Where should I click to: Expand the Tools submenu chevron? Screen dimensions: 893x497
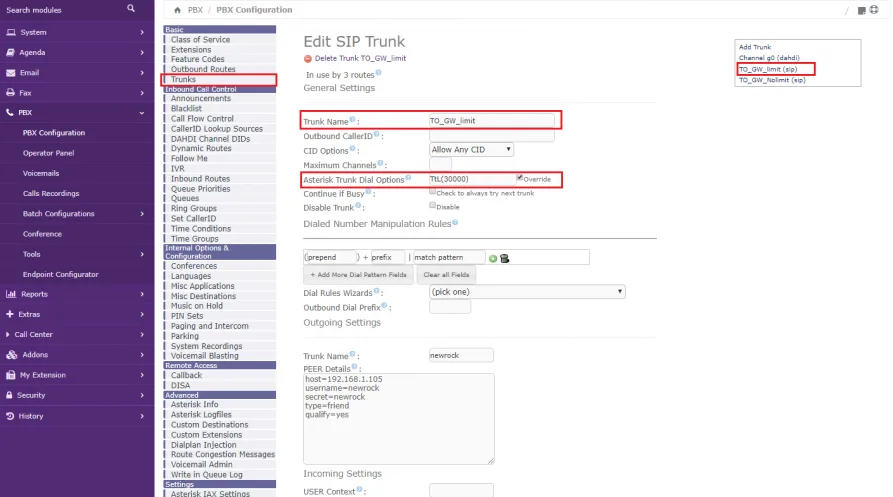pos(142,254)
